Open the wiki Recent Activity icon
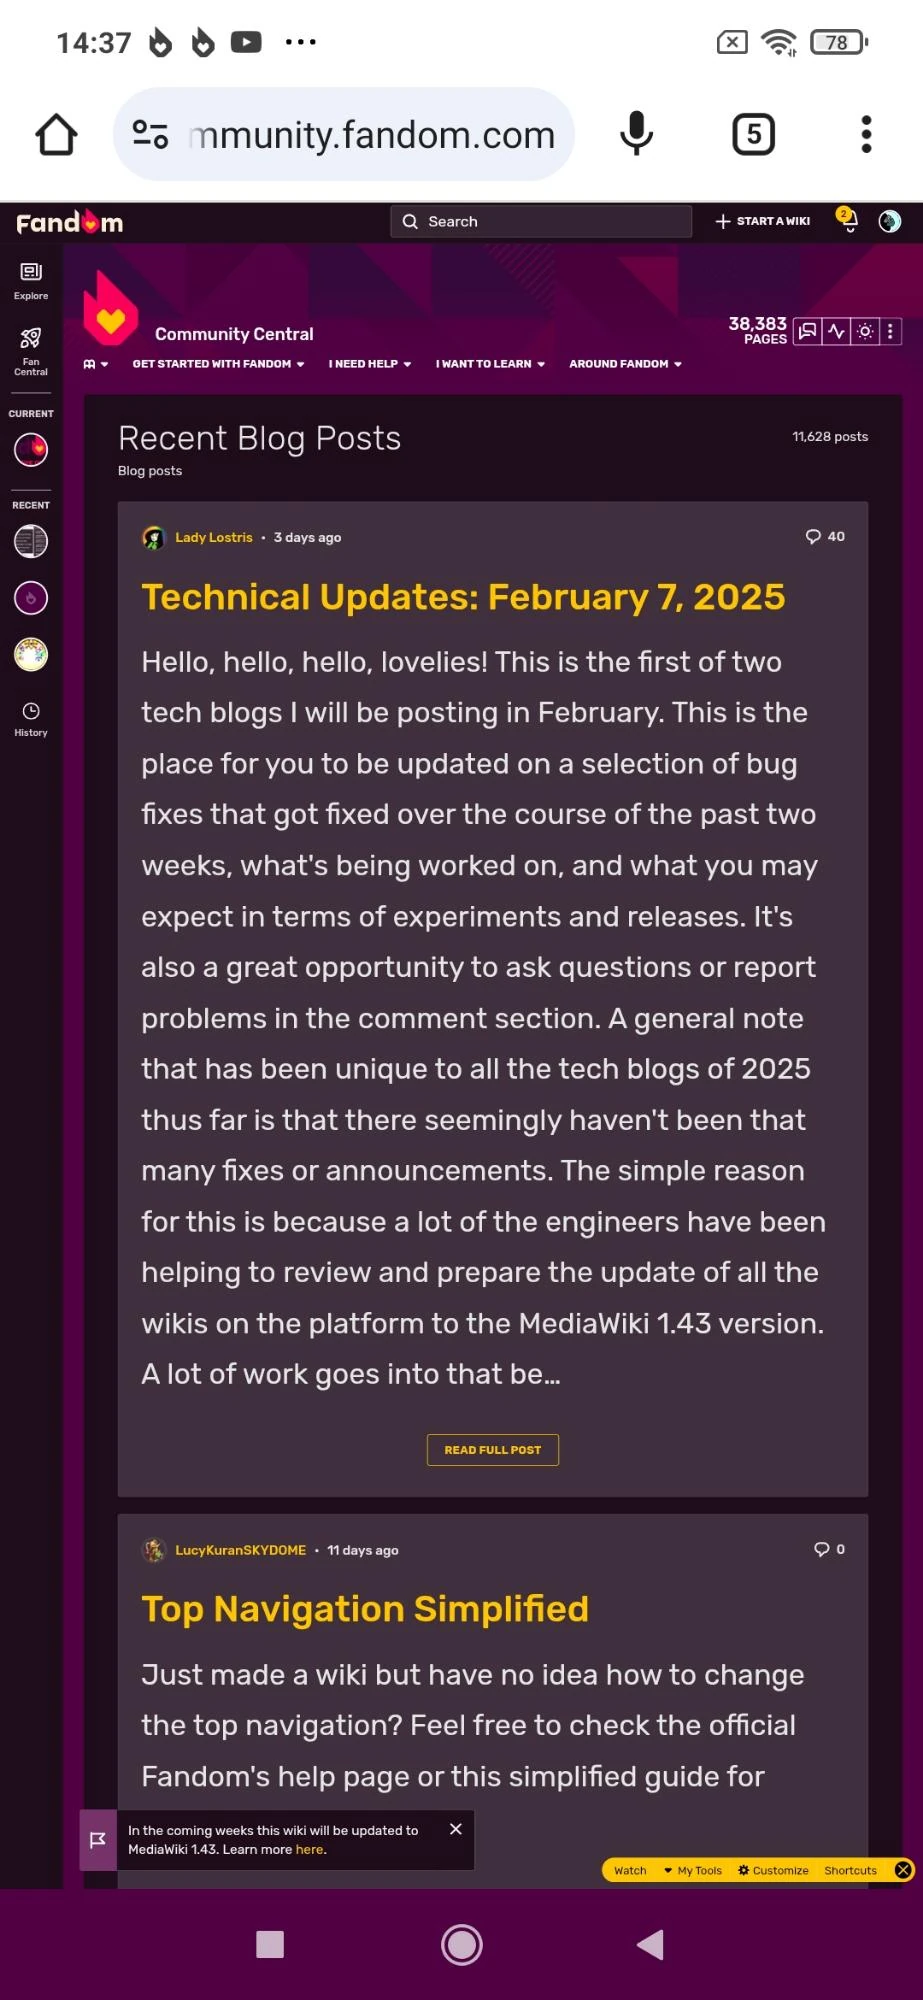The width and height of the screenshot is (923, 2000). pos(836,331)
